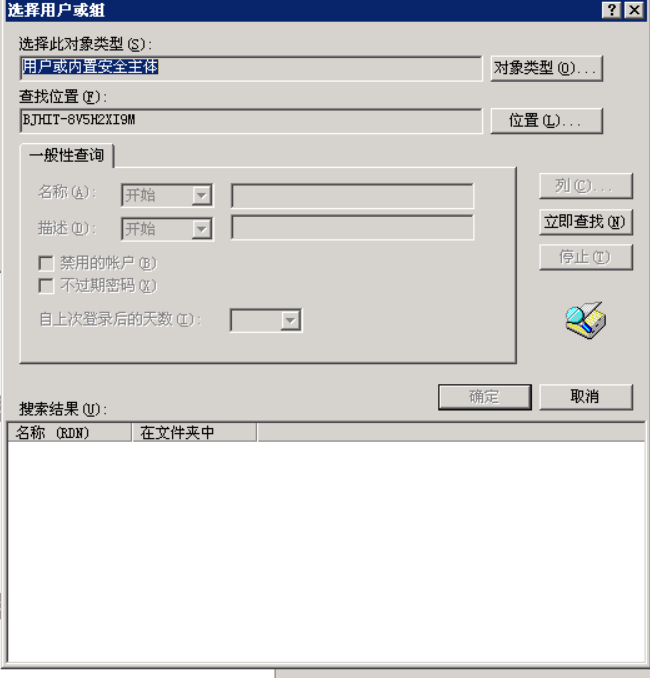650x678 pixels.
Task: Click the 在文件夹中 column header
Action: (194, 432)
